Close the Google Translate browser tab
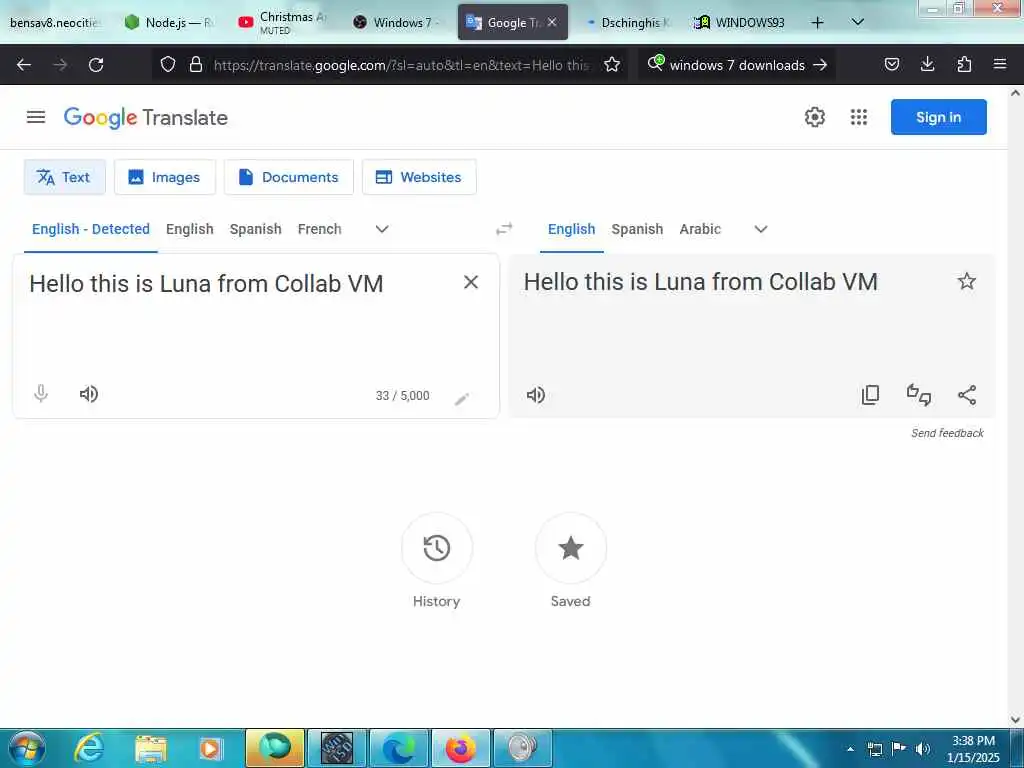This screenshot has height=768, width=1024. [x=552, y=22]
